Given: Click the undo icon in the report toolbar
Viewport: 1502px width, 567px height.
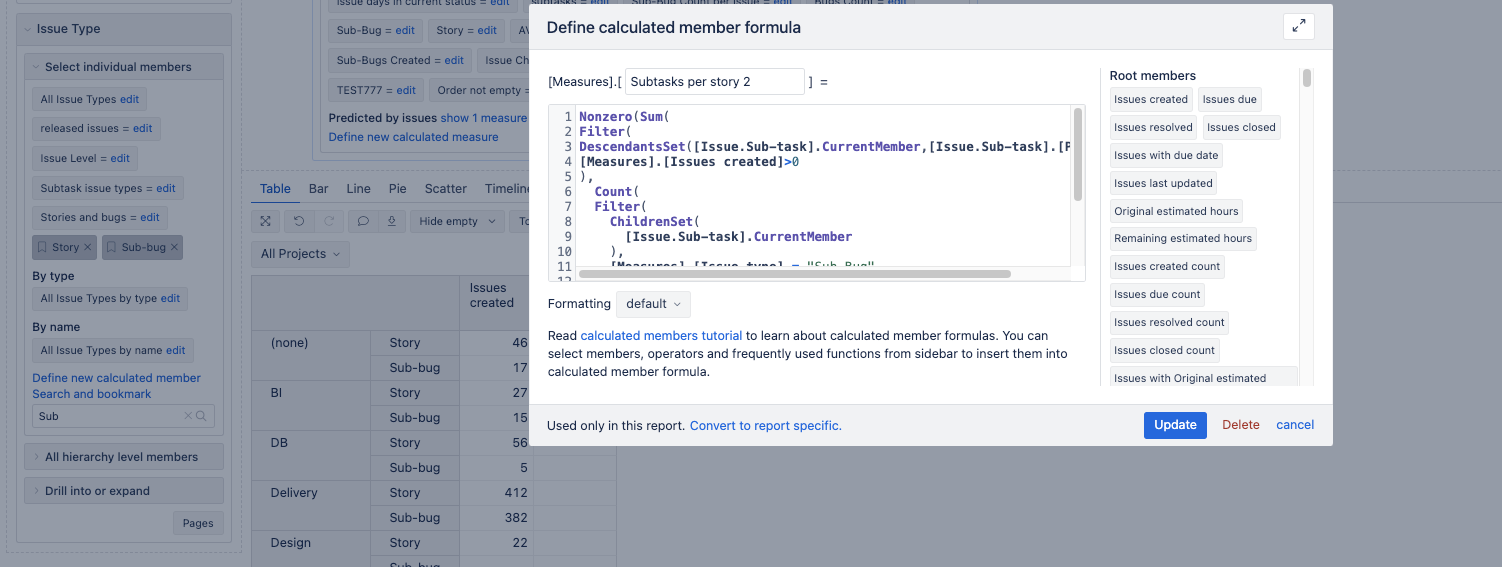Looking at the screenshot, I should click(x=299, y=221).
